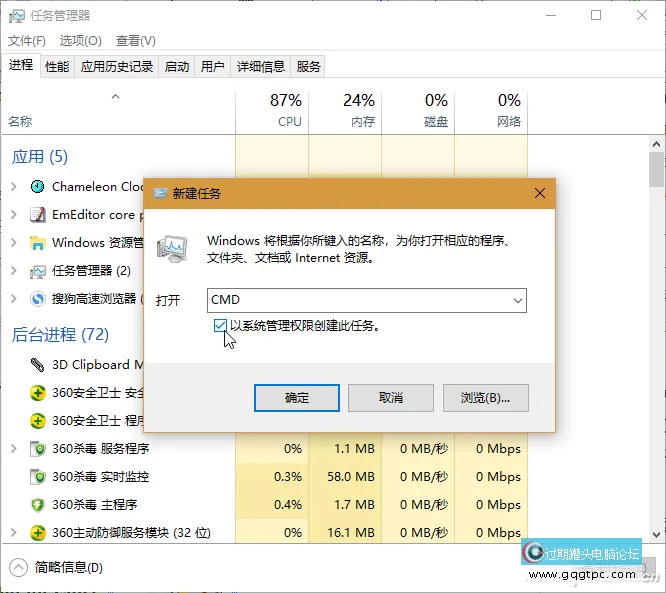
Task: Open the 查看(V) menu
Action: click(x=135, y=41)
